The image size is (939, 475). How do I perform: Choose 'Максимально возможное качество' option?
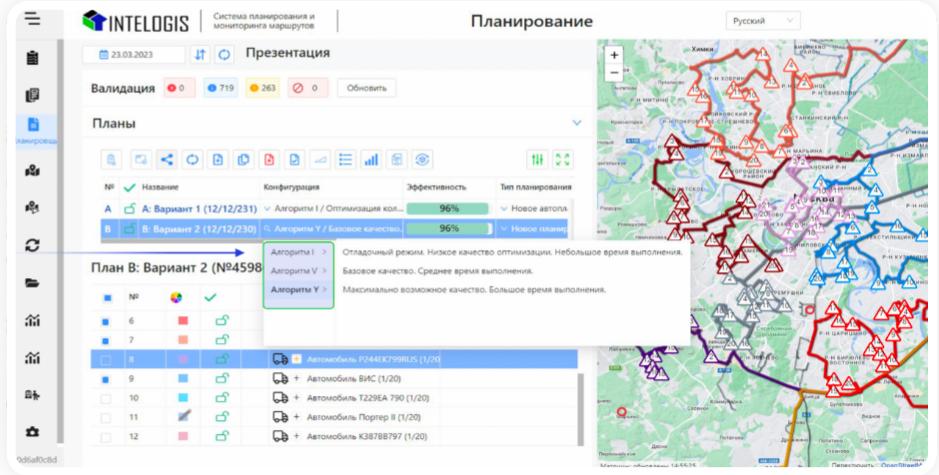[474, 289]
